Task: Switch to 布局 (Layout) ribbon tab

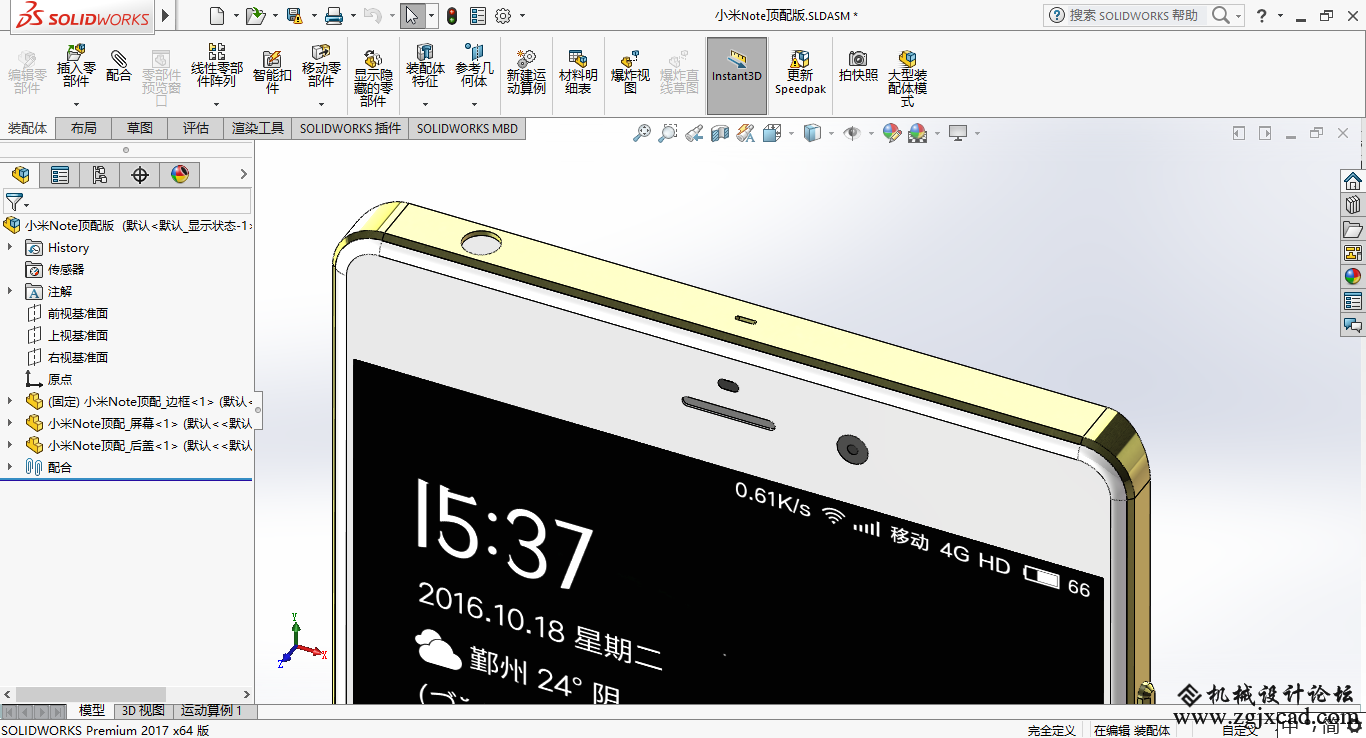Action: [x=84, y=128]
